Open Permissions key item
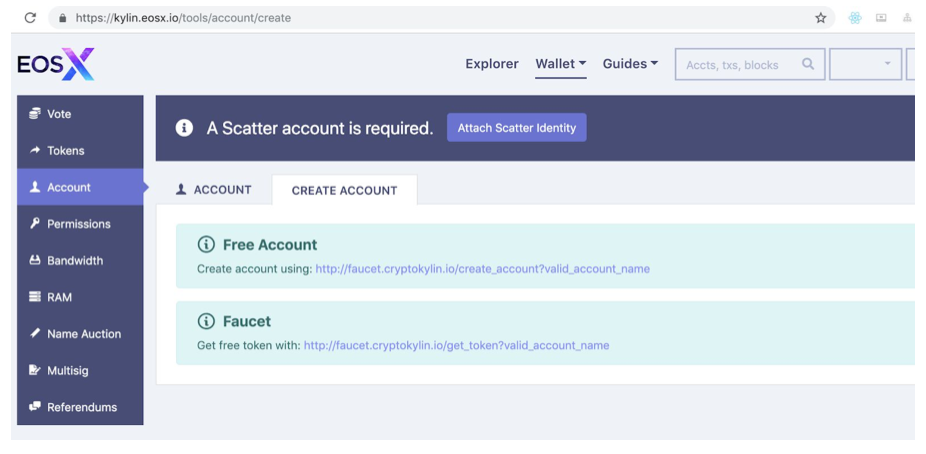Screen dimensions: 926x454 80,224
